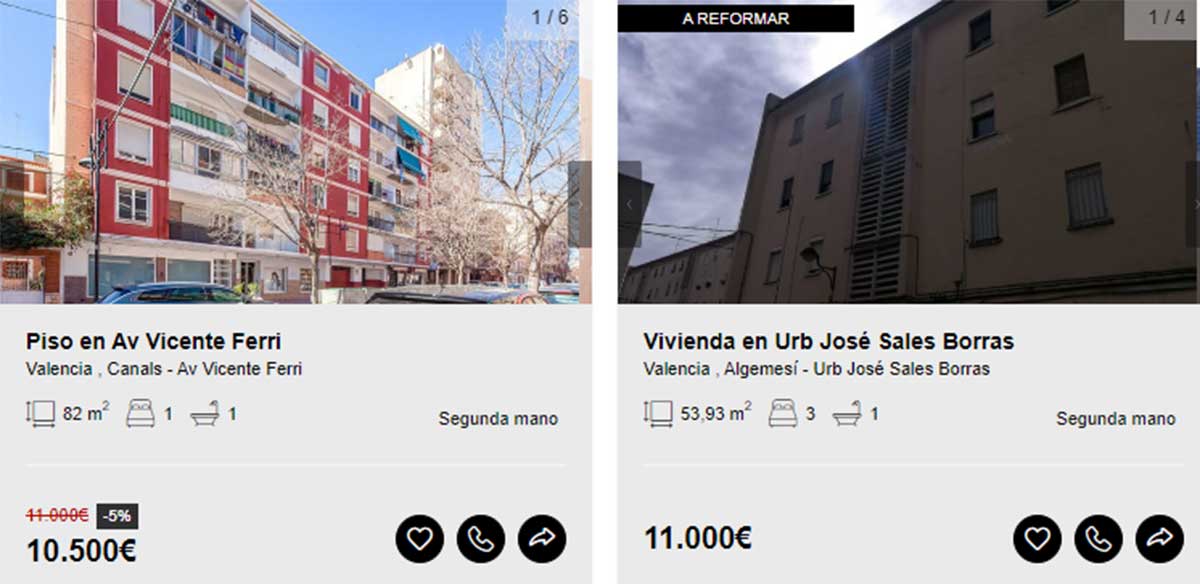Share the José Sales Borras listing
This screenshot has height=584, width=1200.
point(1160,539)
